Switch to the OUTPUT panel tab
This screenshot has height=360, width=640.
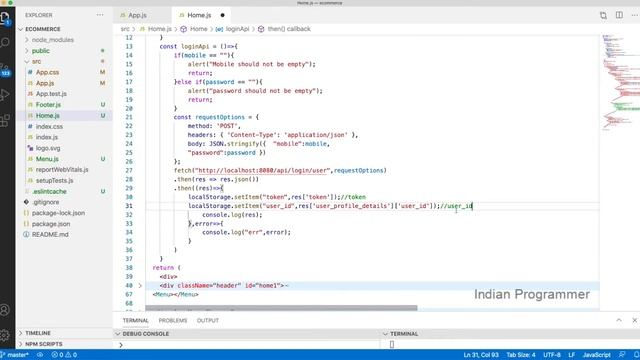pos(208,320)
